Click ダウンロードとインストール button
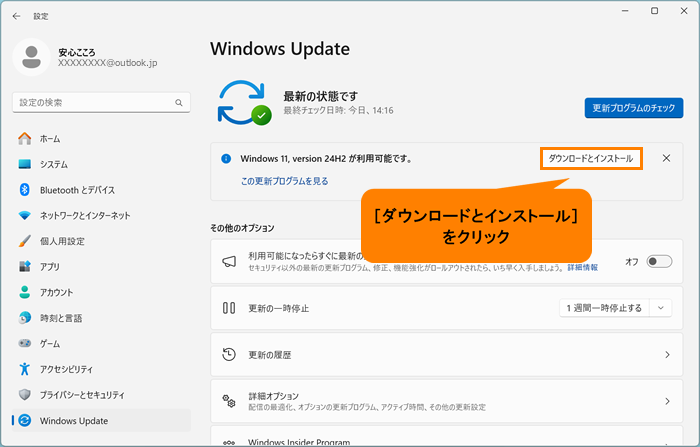Screen dimensions: 700x447 (590, 159)
